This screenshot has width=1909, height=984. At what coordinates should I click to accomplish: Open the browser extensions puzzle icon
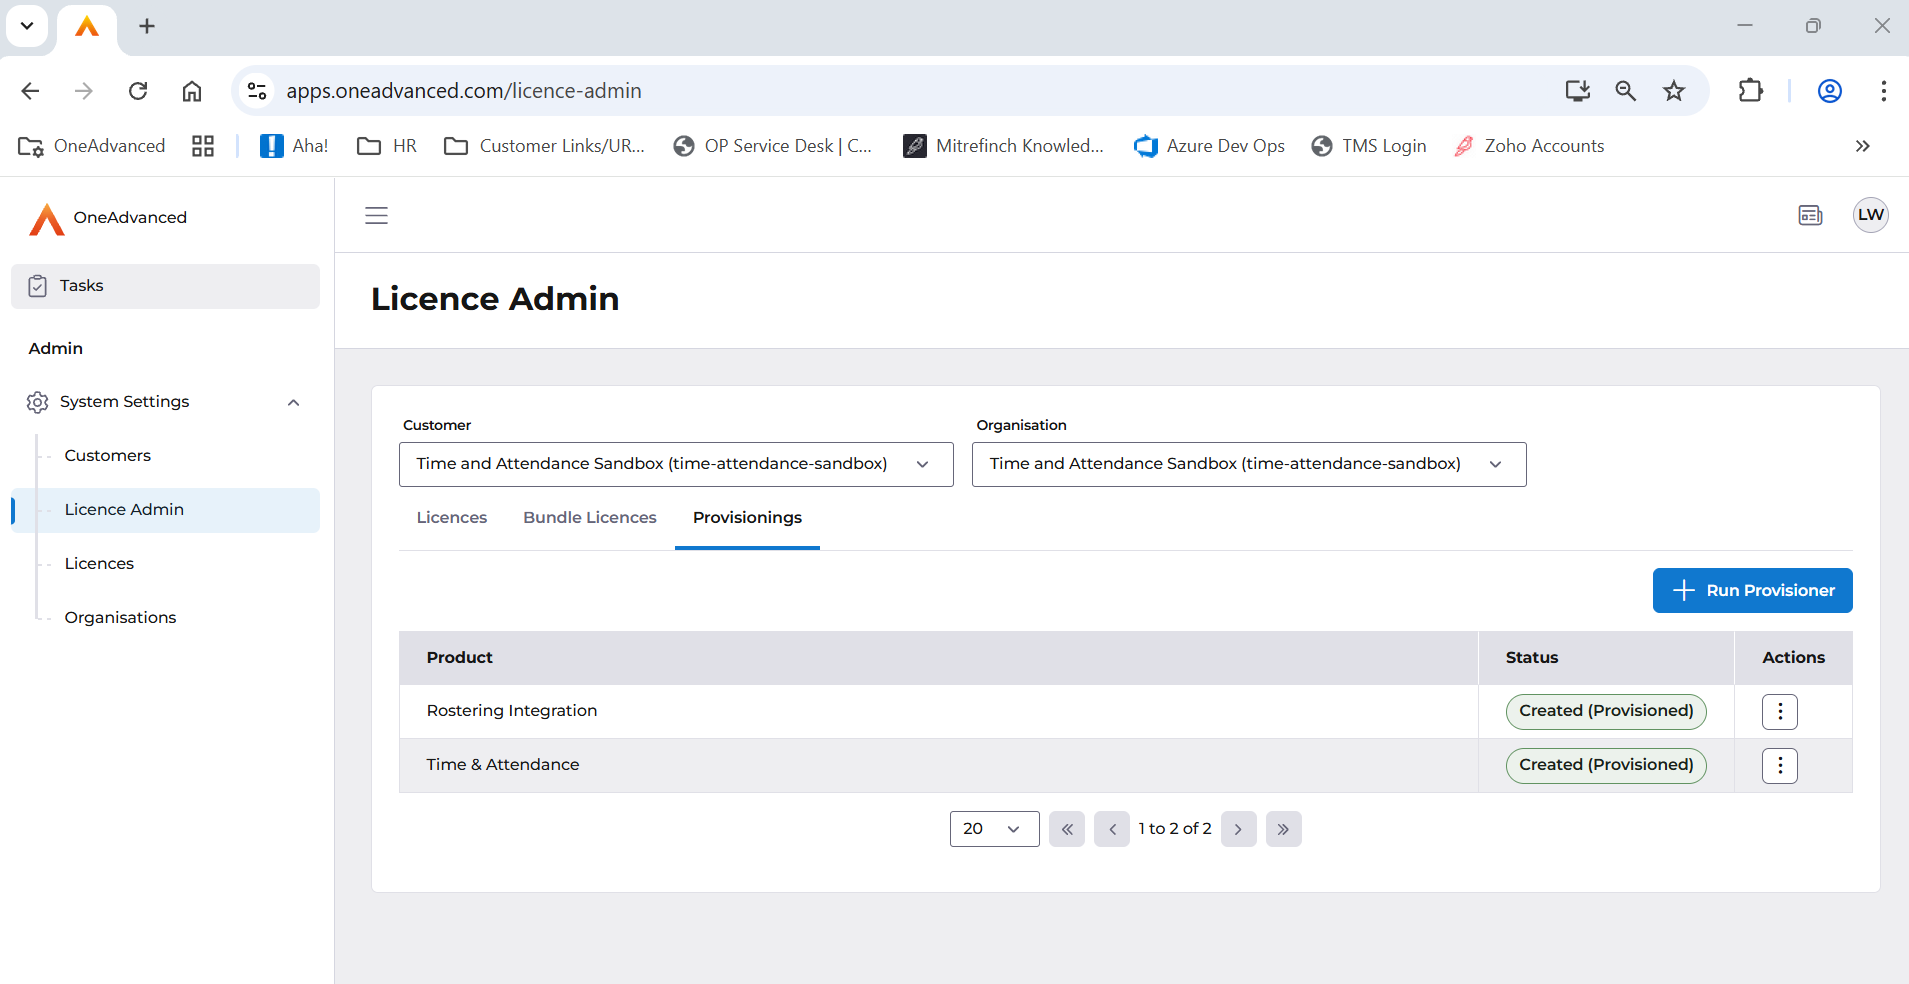click(1751, 91)
